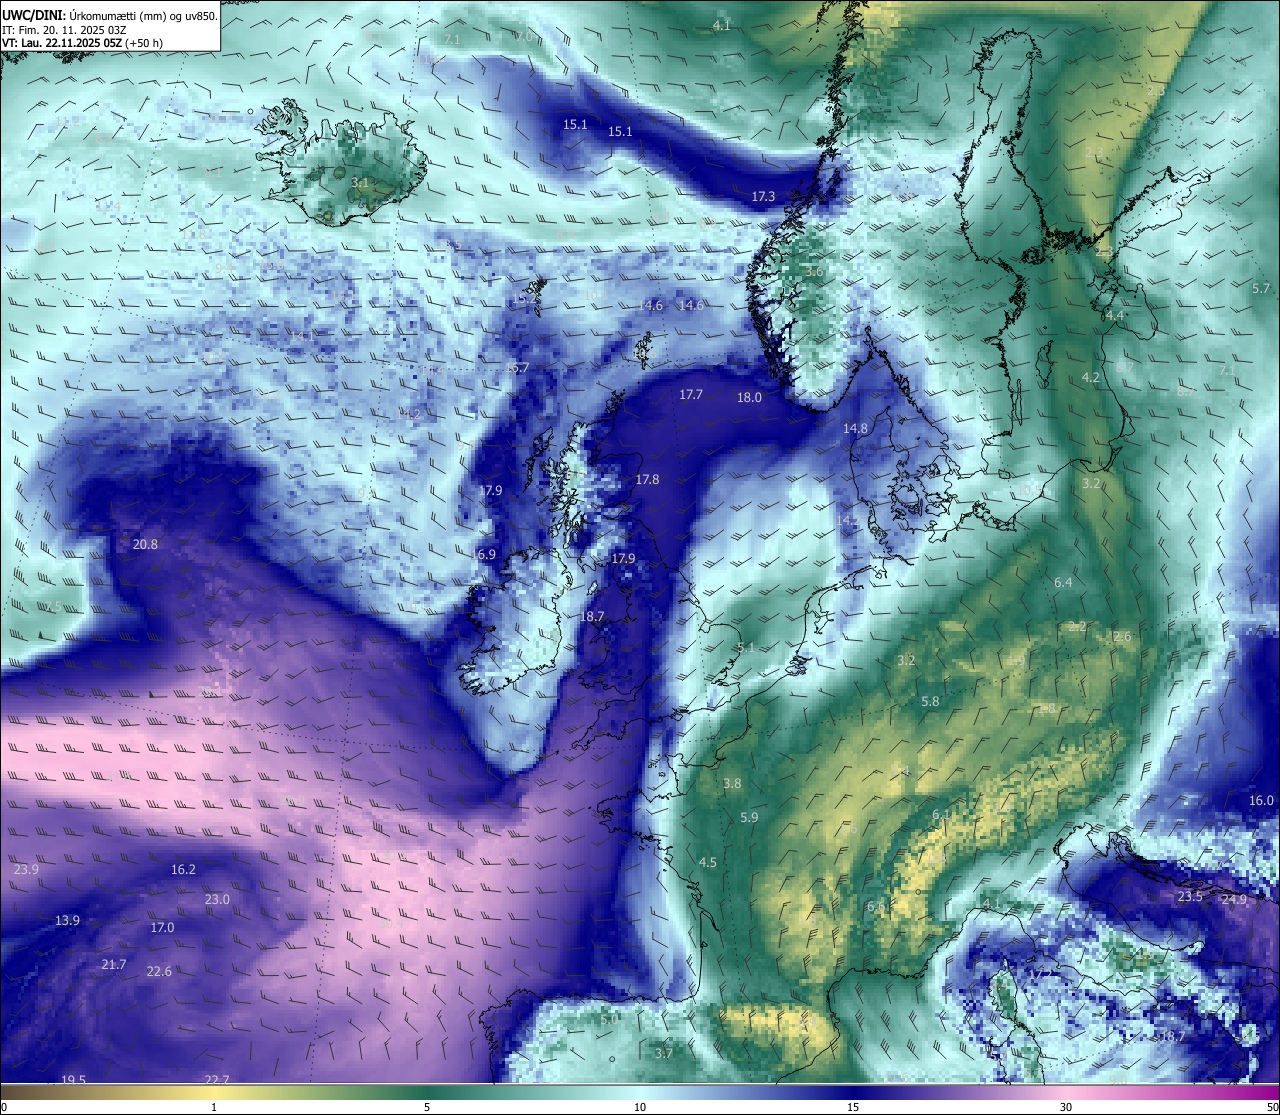Click the IT: Fim. 20. 11. 2025 03Z line

65,30
